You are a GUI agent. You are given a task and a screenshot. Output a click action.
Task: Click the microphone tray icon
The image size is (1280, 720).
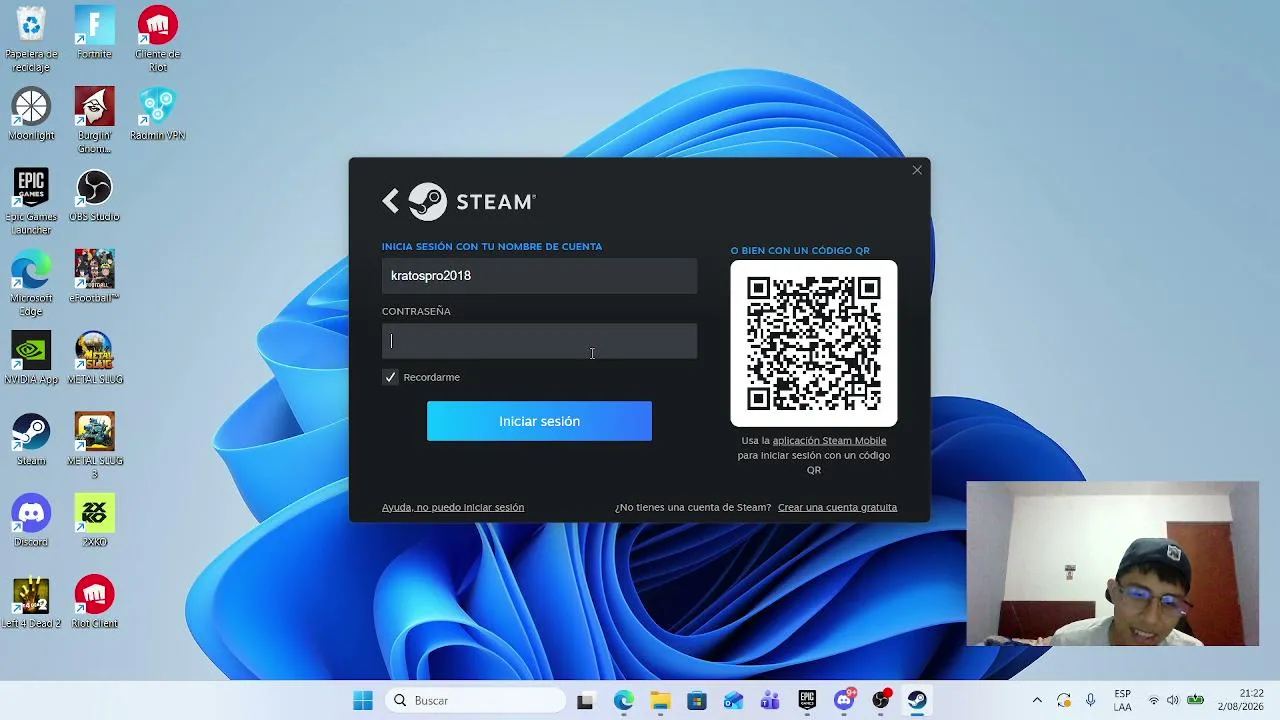tap(1091, 701)
